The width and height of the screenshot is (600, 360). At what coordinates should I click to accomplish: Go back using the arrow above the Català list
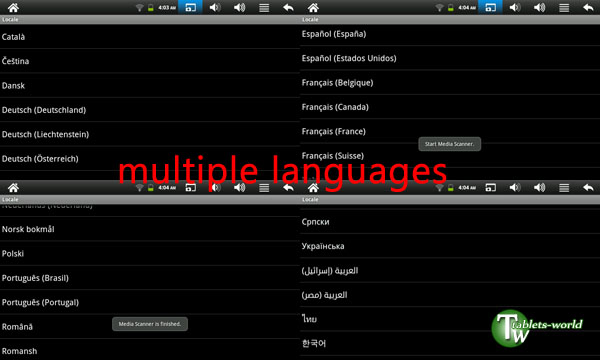[x=289, y=7]
